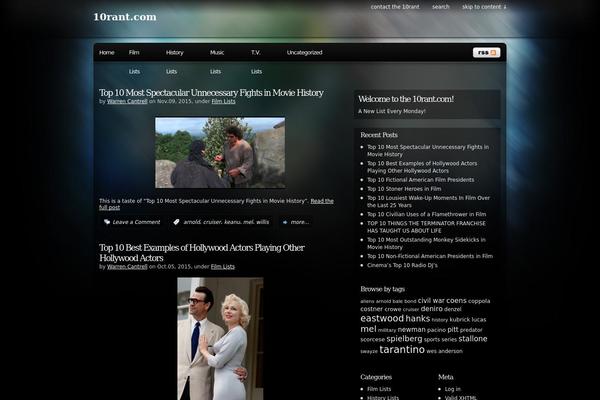Click the Warren Cantrell author link on Nov.09 post
This screenshot has height=400, width=600.
[x=127, y=101]
